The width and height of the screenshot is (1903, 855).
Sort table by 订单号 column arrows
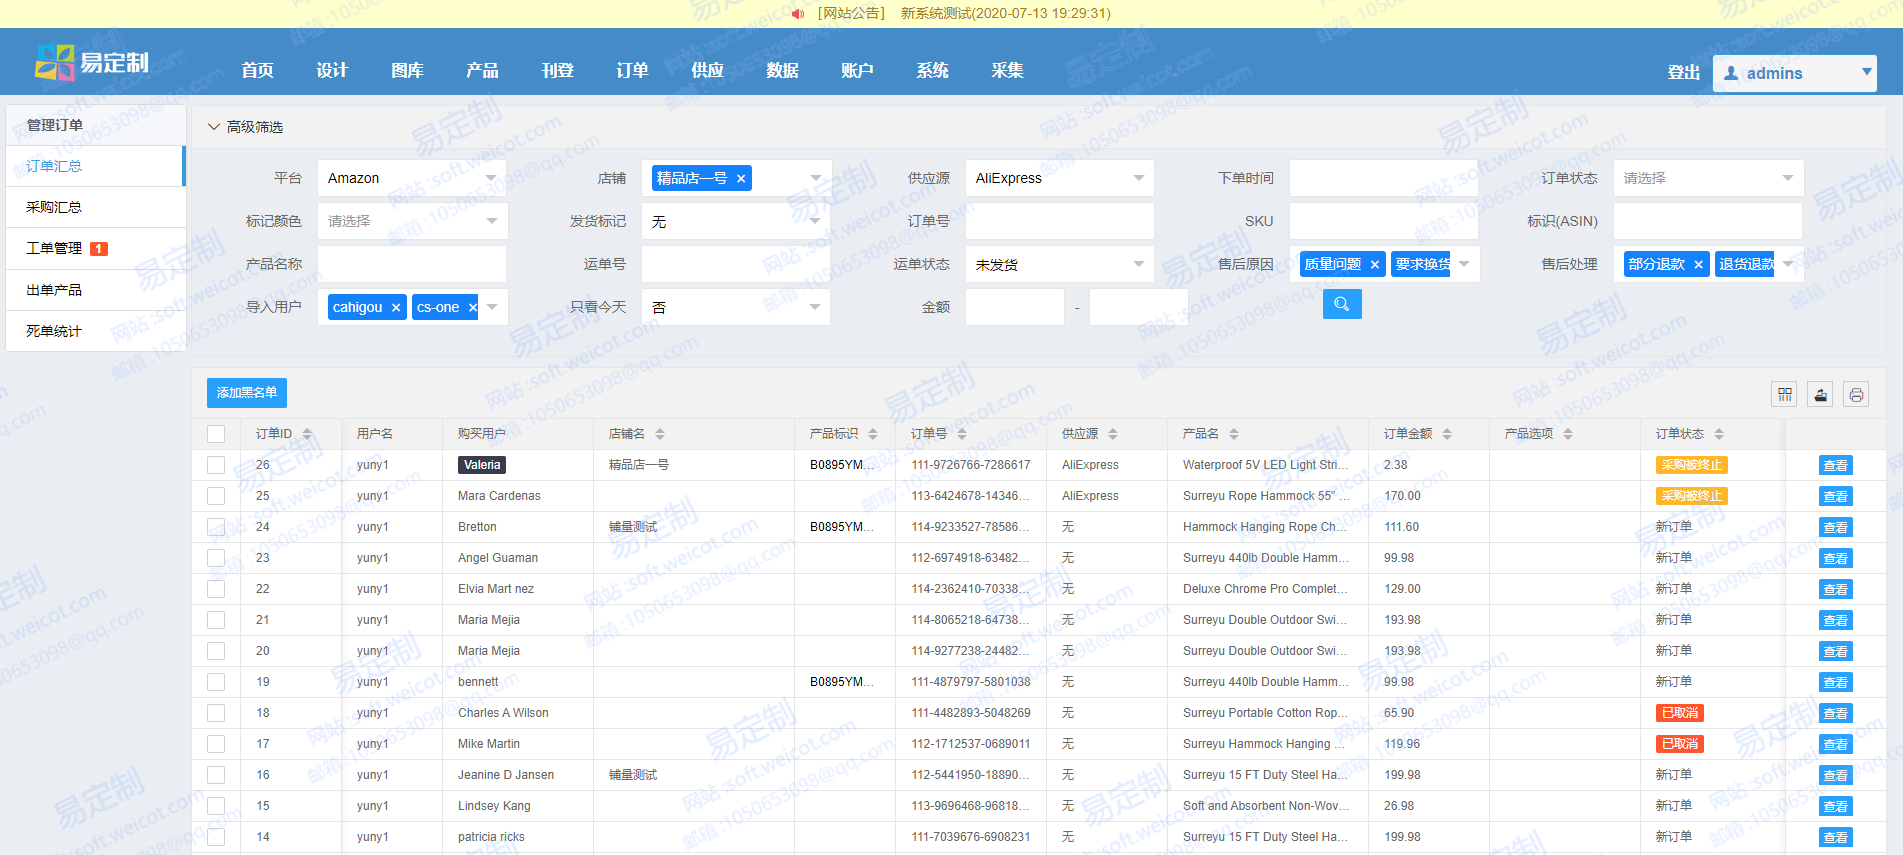coord(962,434)
